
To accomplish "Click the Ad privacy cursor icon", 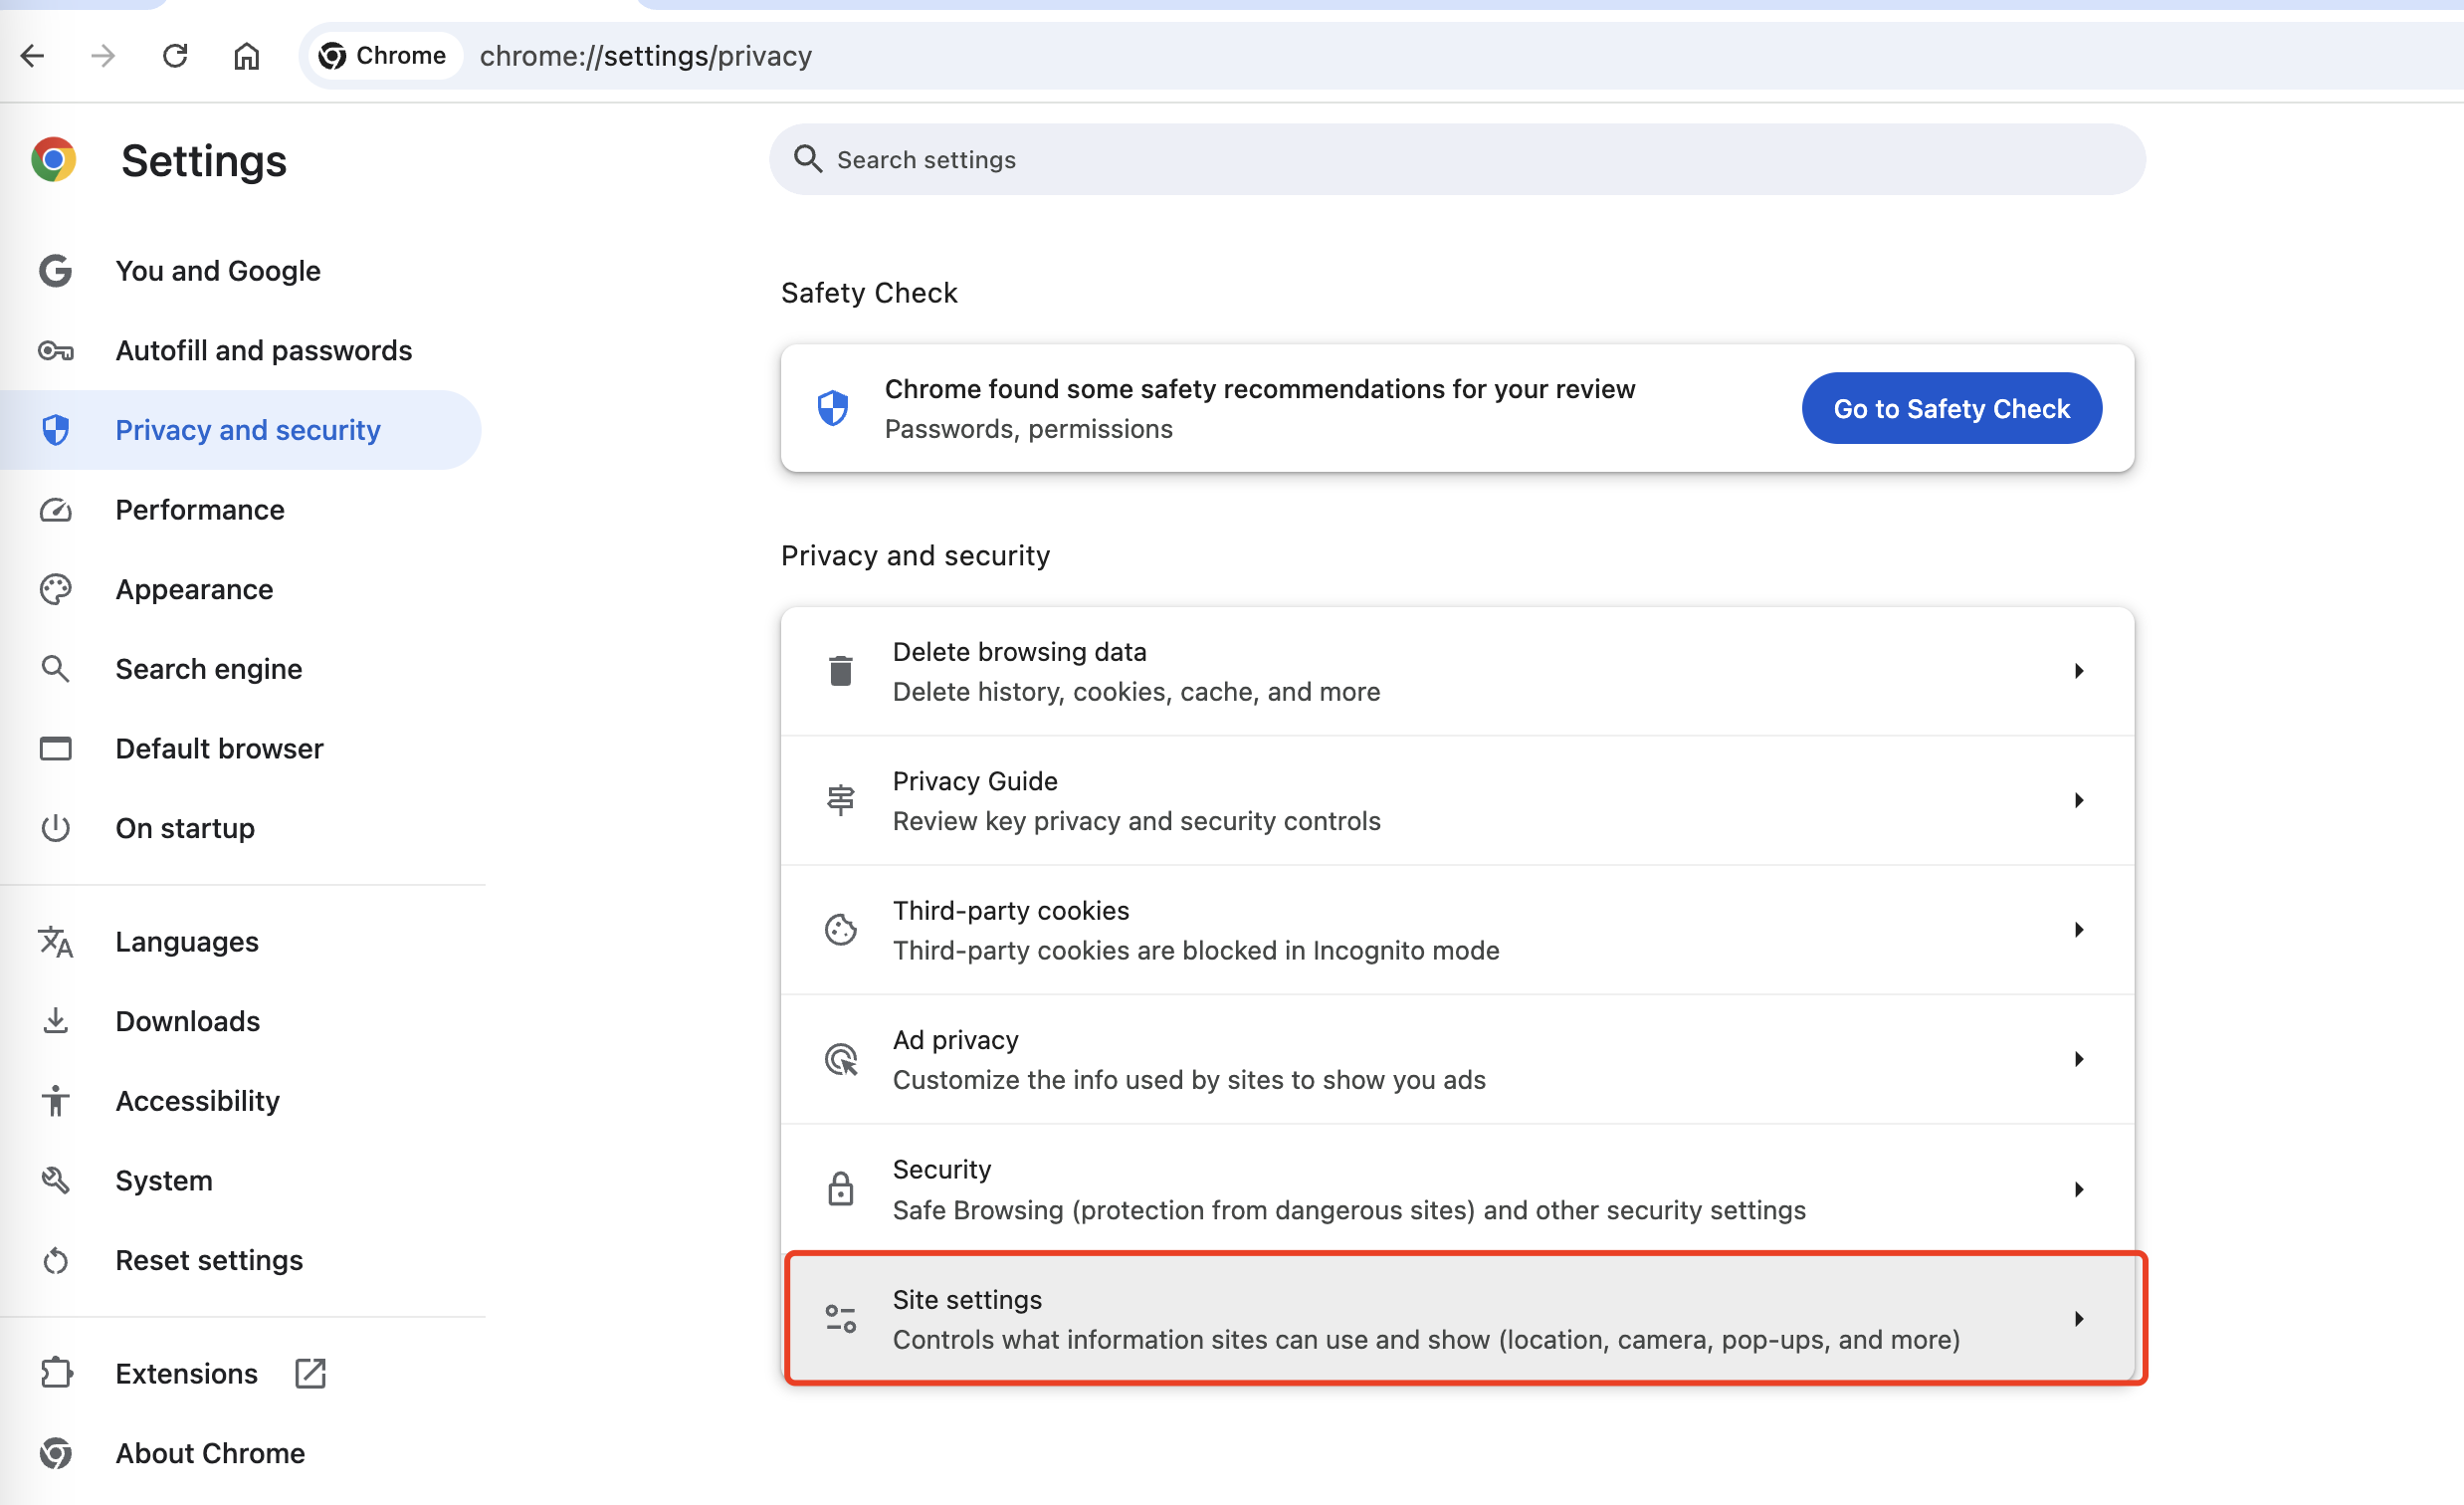I will click(841, 1060).
